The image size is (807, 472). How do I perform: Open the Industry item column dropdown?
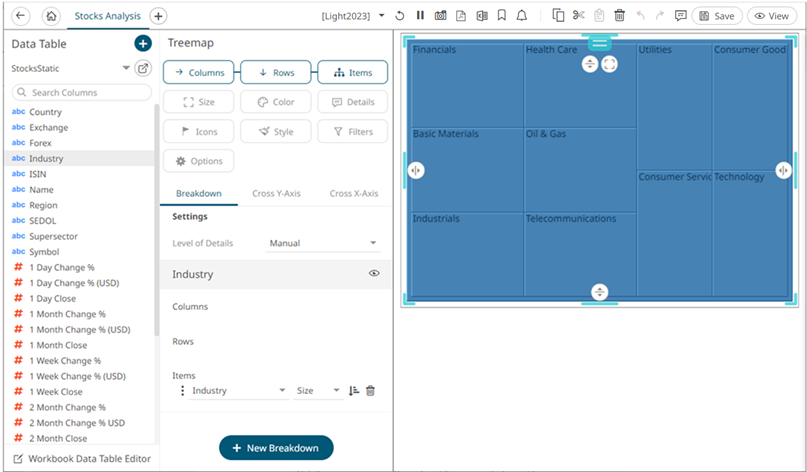pyautogui.click(x=238, y=391)
